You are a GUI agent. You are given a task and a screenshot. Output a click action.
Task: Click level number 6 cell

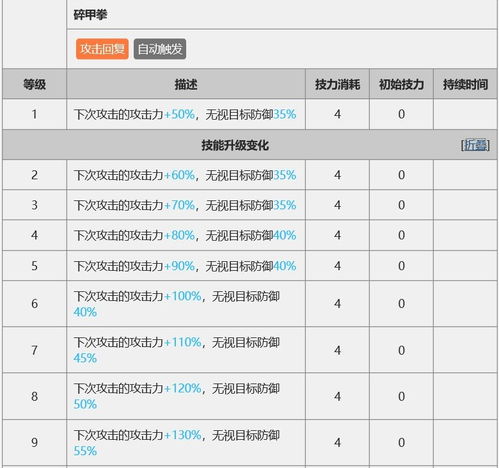tap(34, 304)
